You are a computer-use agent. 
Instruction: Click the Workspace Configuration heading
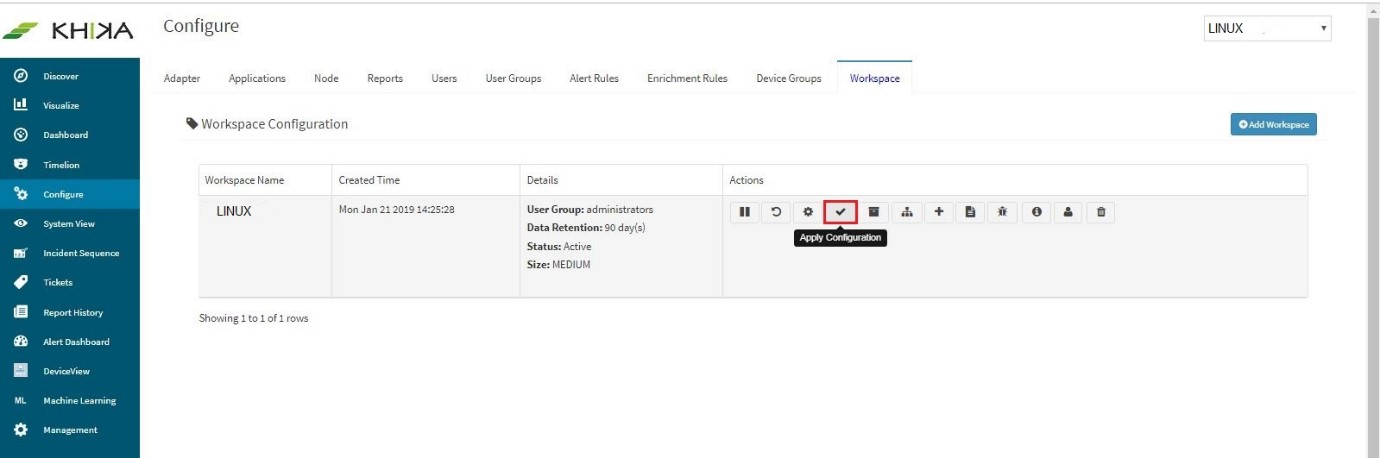(x=267, y=124)
